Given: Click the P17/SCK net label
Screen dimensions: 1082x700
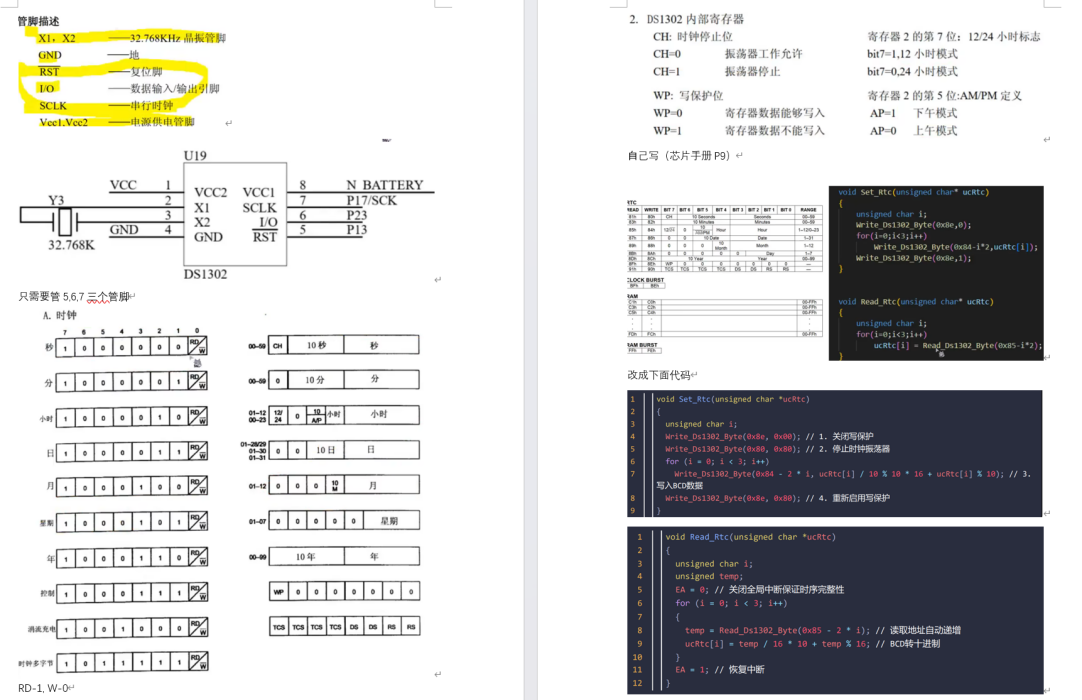Looking at the screenshot, I should click(x=371, y=200).
